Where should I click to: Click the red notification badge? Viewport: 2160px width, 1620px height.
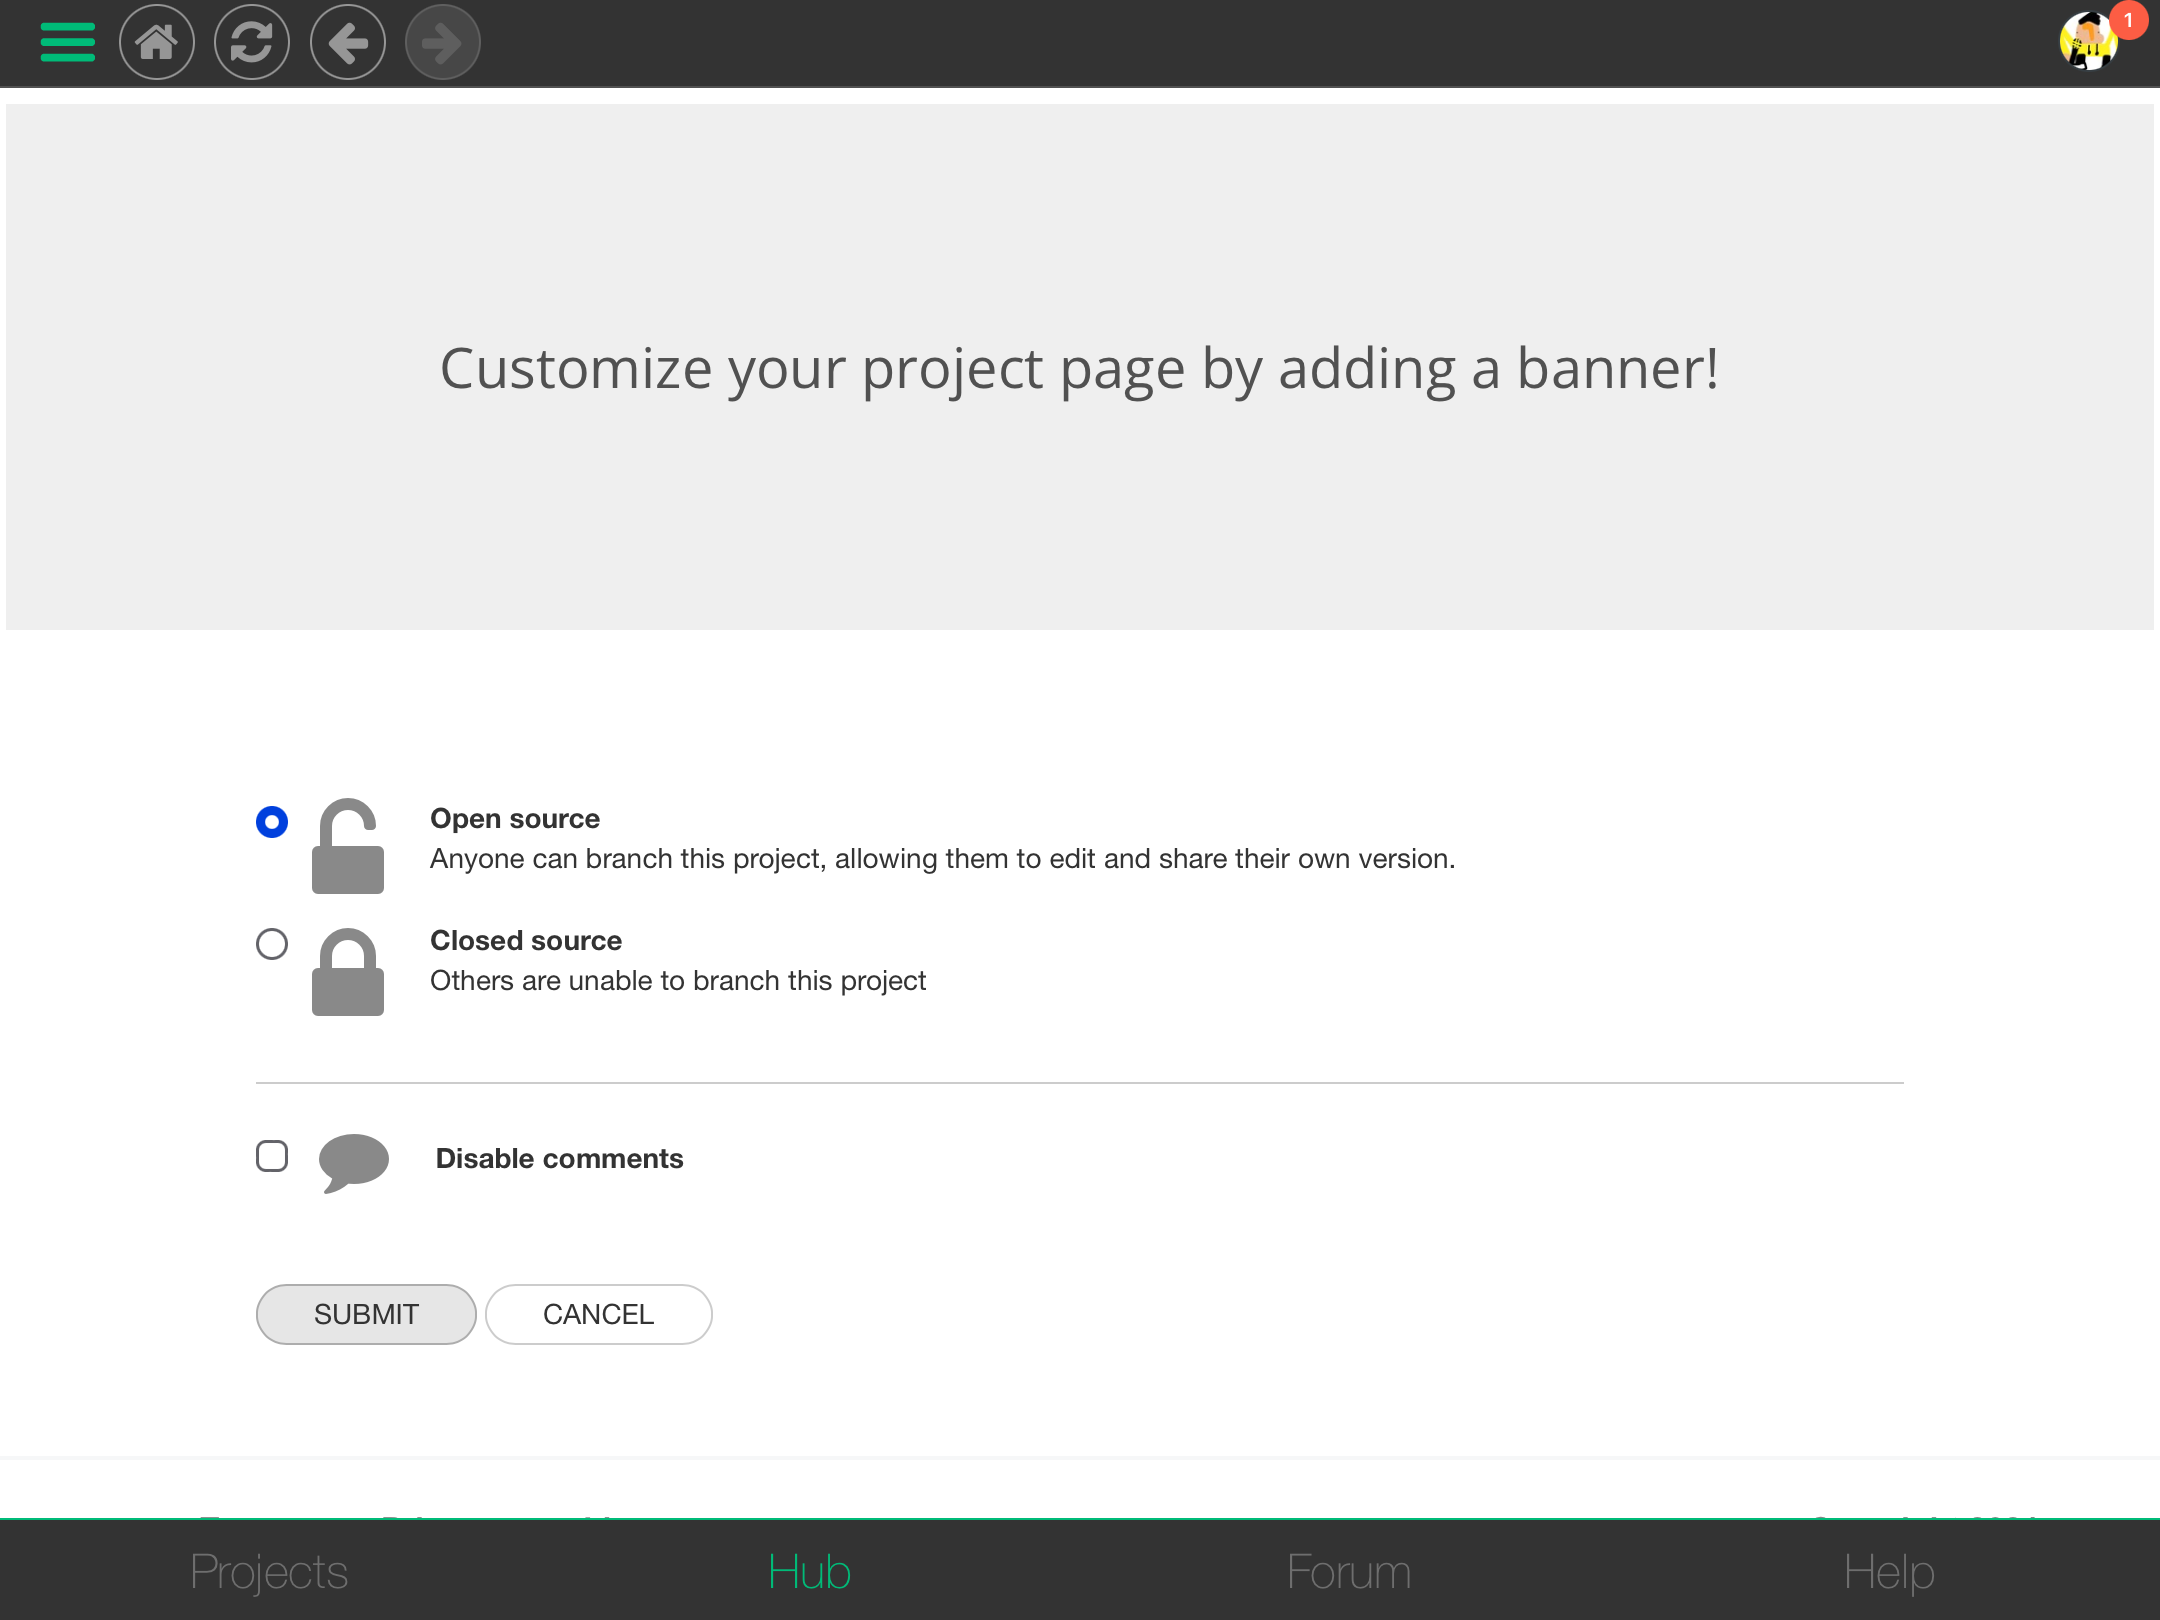tap(2128, 20)
